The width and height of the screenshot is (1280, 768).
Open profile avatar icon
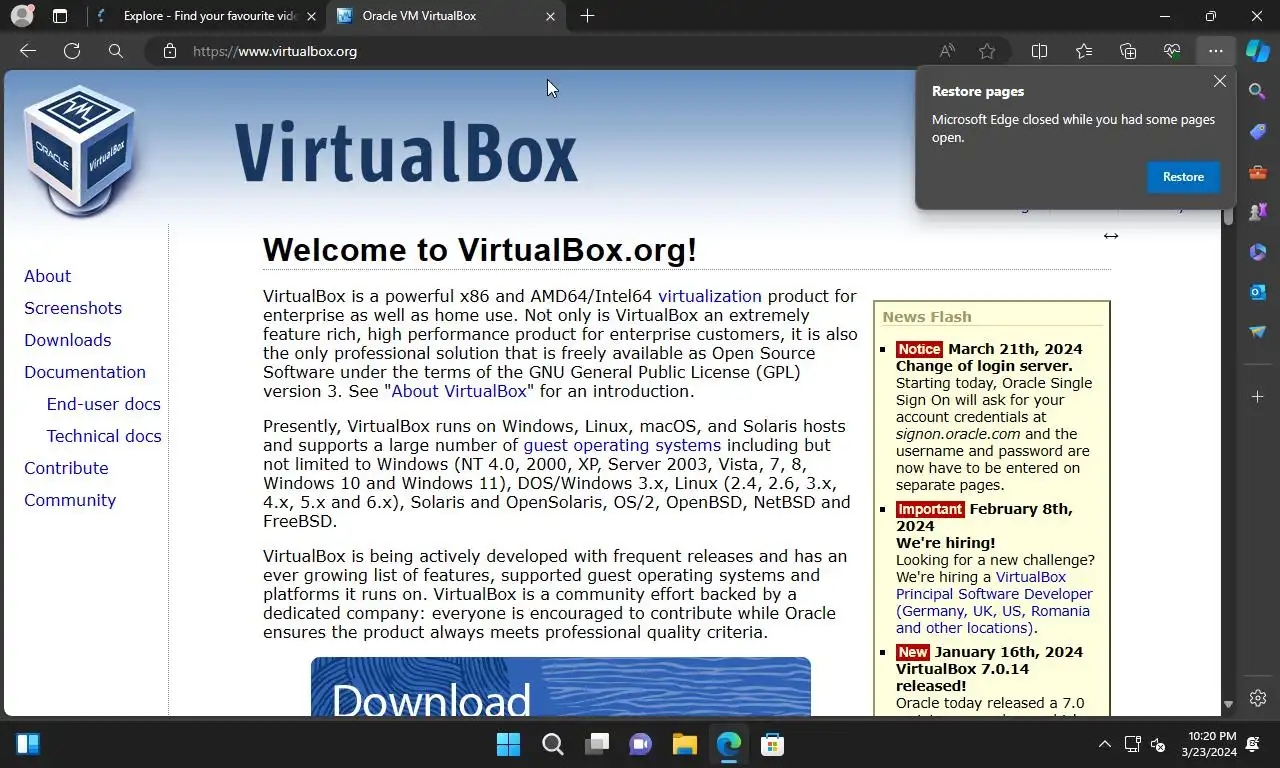22,16
